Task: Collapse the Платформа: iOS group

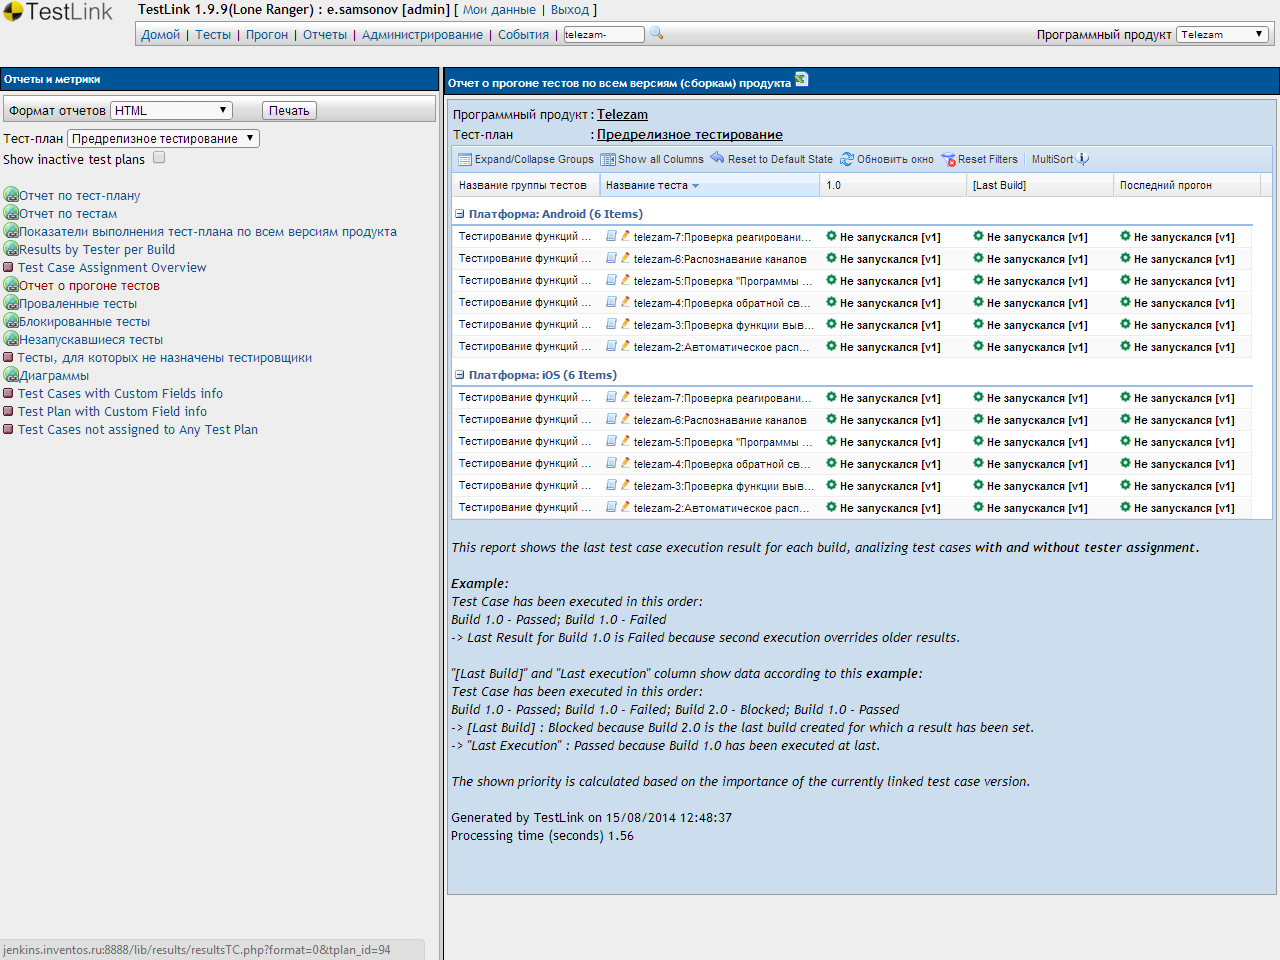Action: pyautogui.click(x=460, y=375)
